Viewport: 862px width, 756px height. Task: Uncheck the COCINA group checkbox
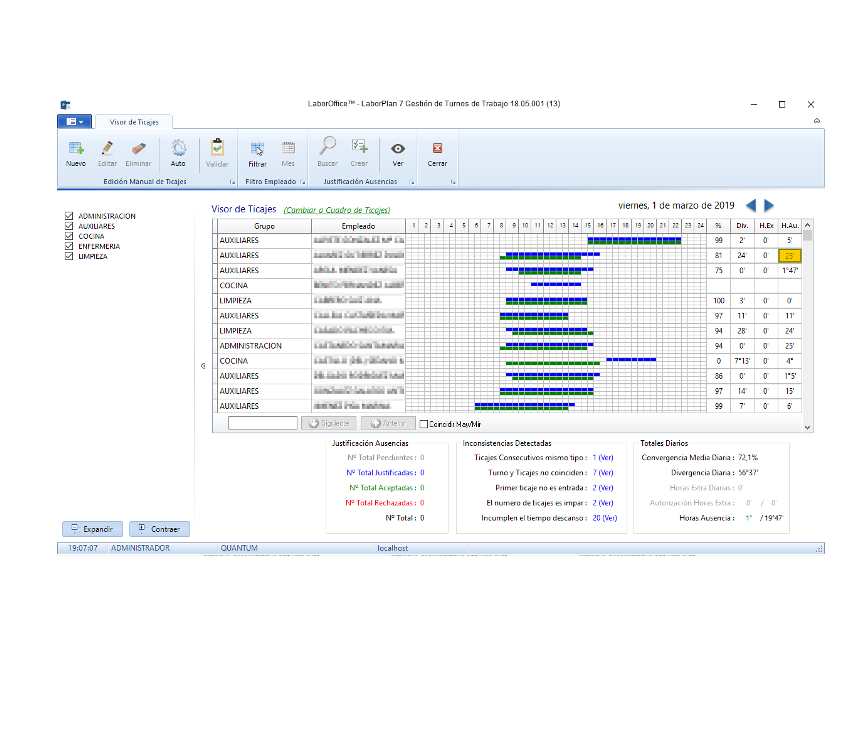point(69,236)
